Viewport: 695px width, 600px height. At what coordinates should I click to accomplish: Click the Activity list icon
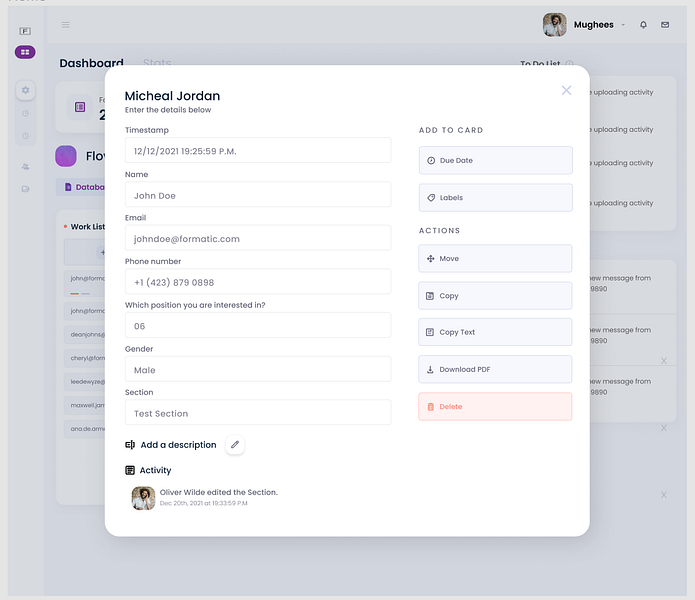[130, 470]
